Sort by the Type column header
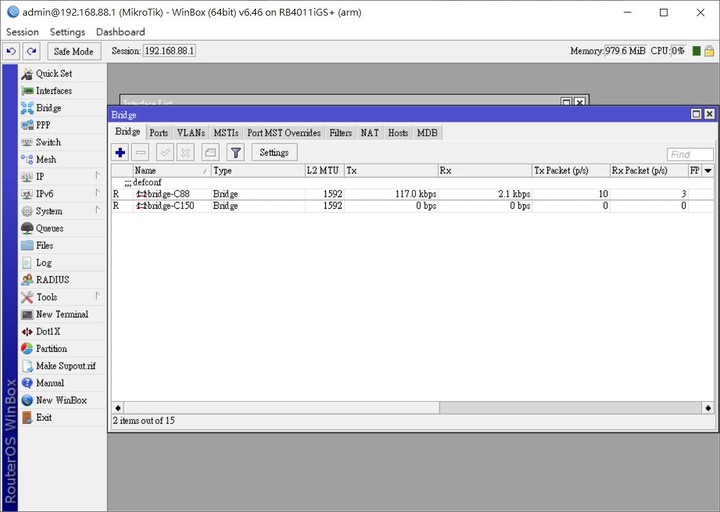Viewport: 720px width, 512px height. click(x=258, y=171)
